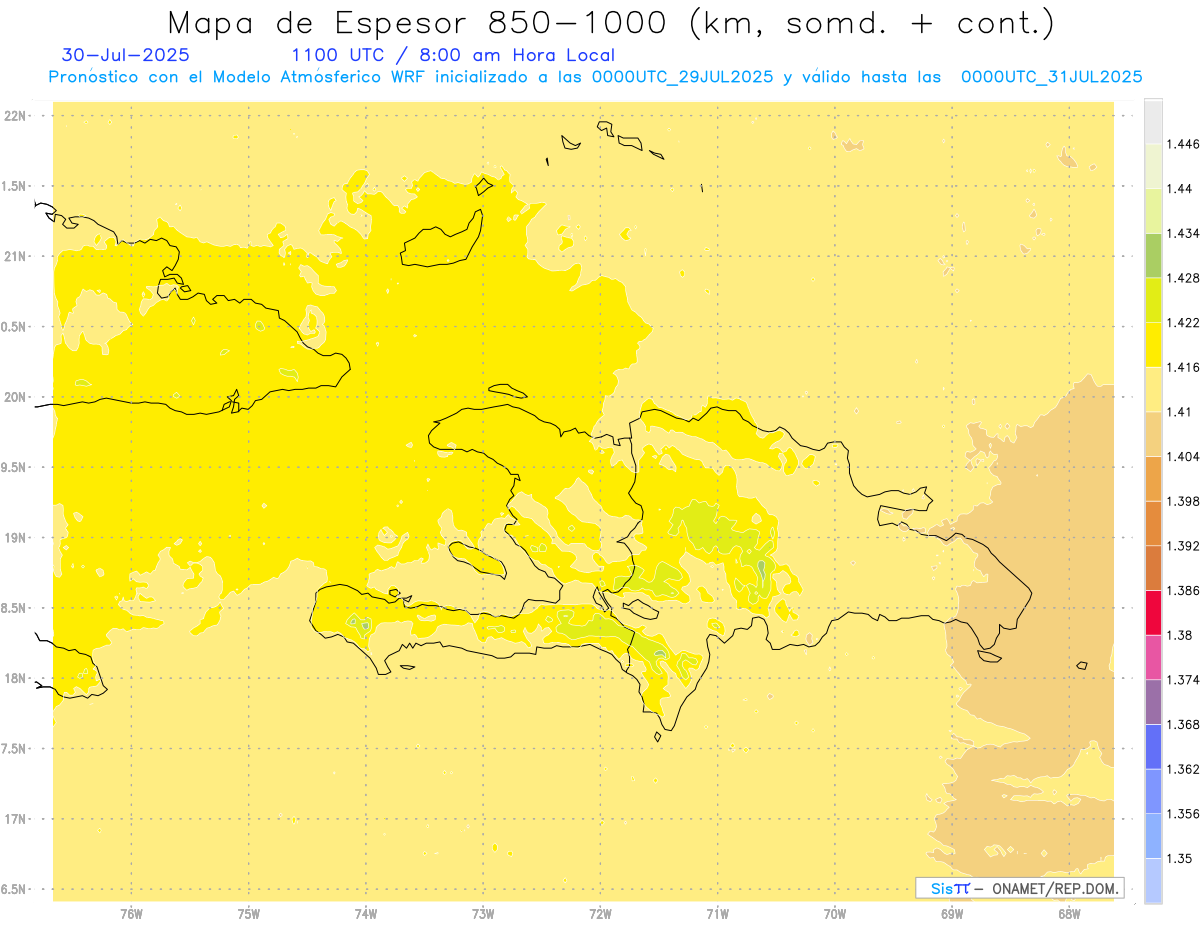The width and height of the screenshot is (1200, 927).
Task: Click the '7.5N' latitude axis label
Action: click(x=15, y=749)
